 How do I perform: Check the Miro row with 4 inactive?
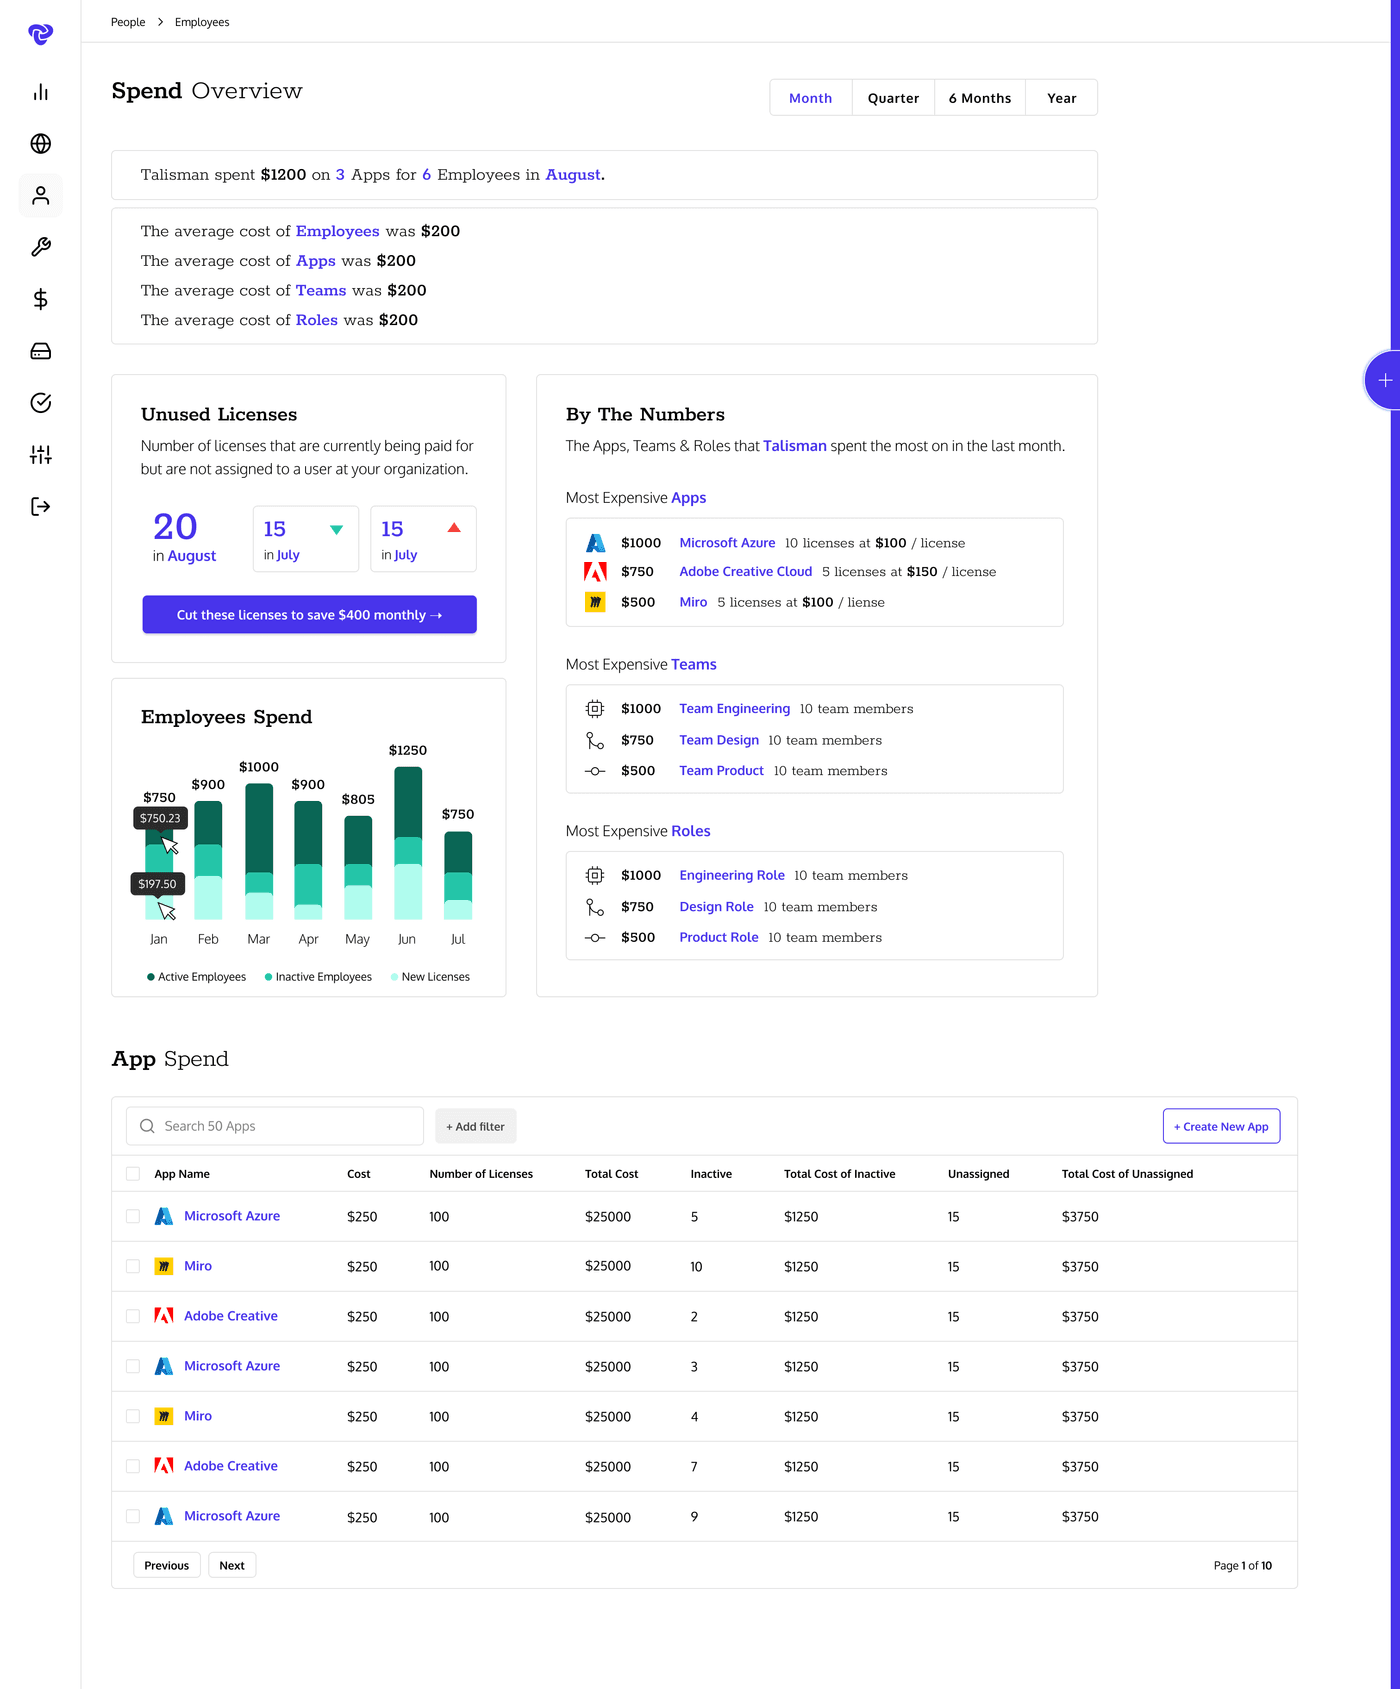(x=133, y=1416)
